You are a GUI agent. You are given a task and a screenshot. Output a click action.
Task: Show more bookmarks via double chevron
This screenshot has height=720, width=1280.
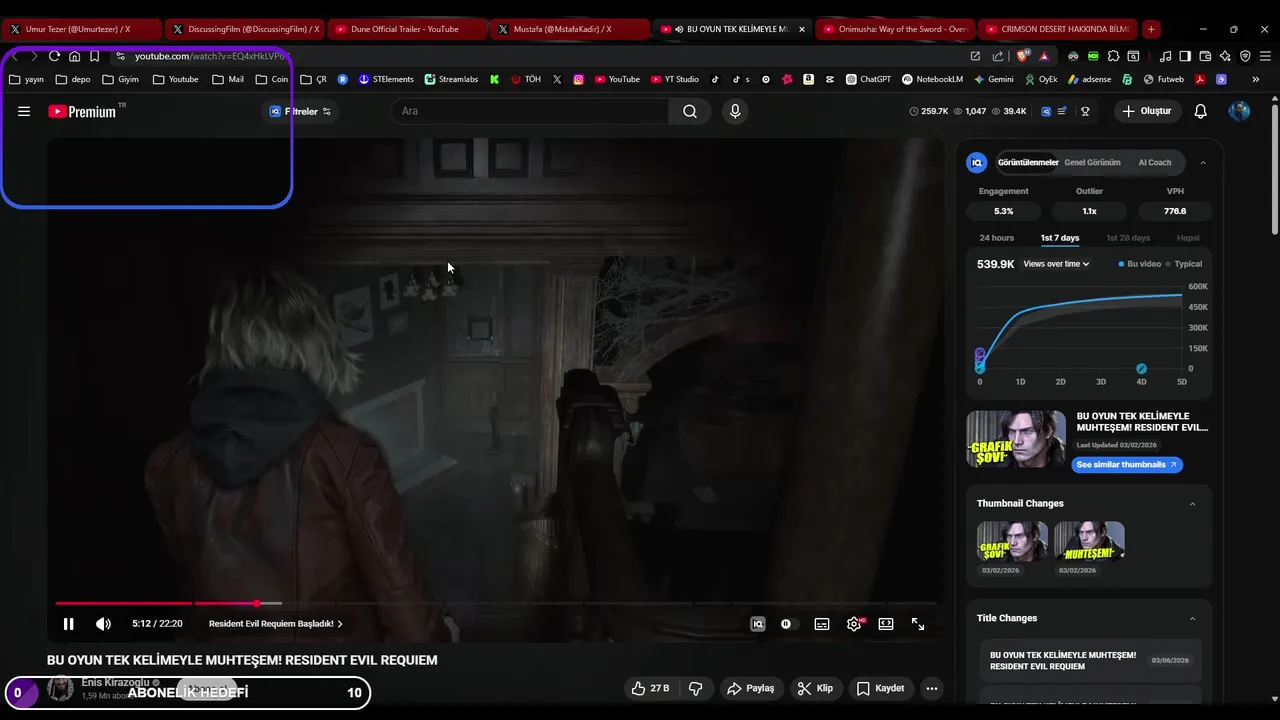click(x=1256, y=79)
